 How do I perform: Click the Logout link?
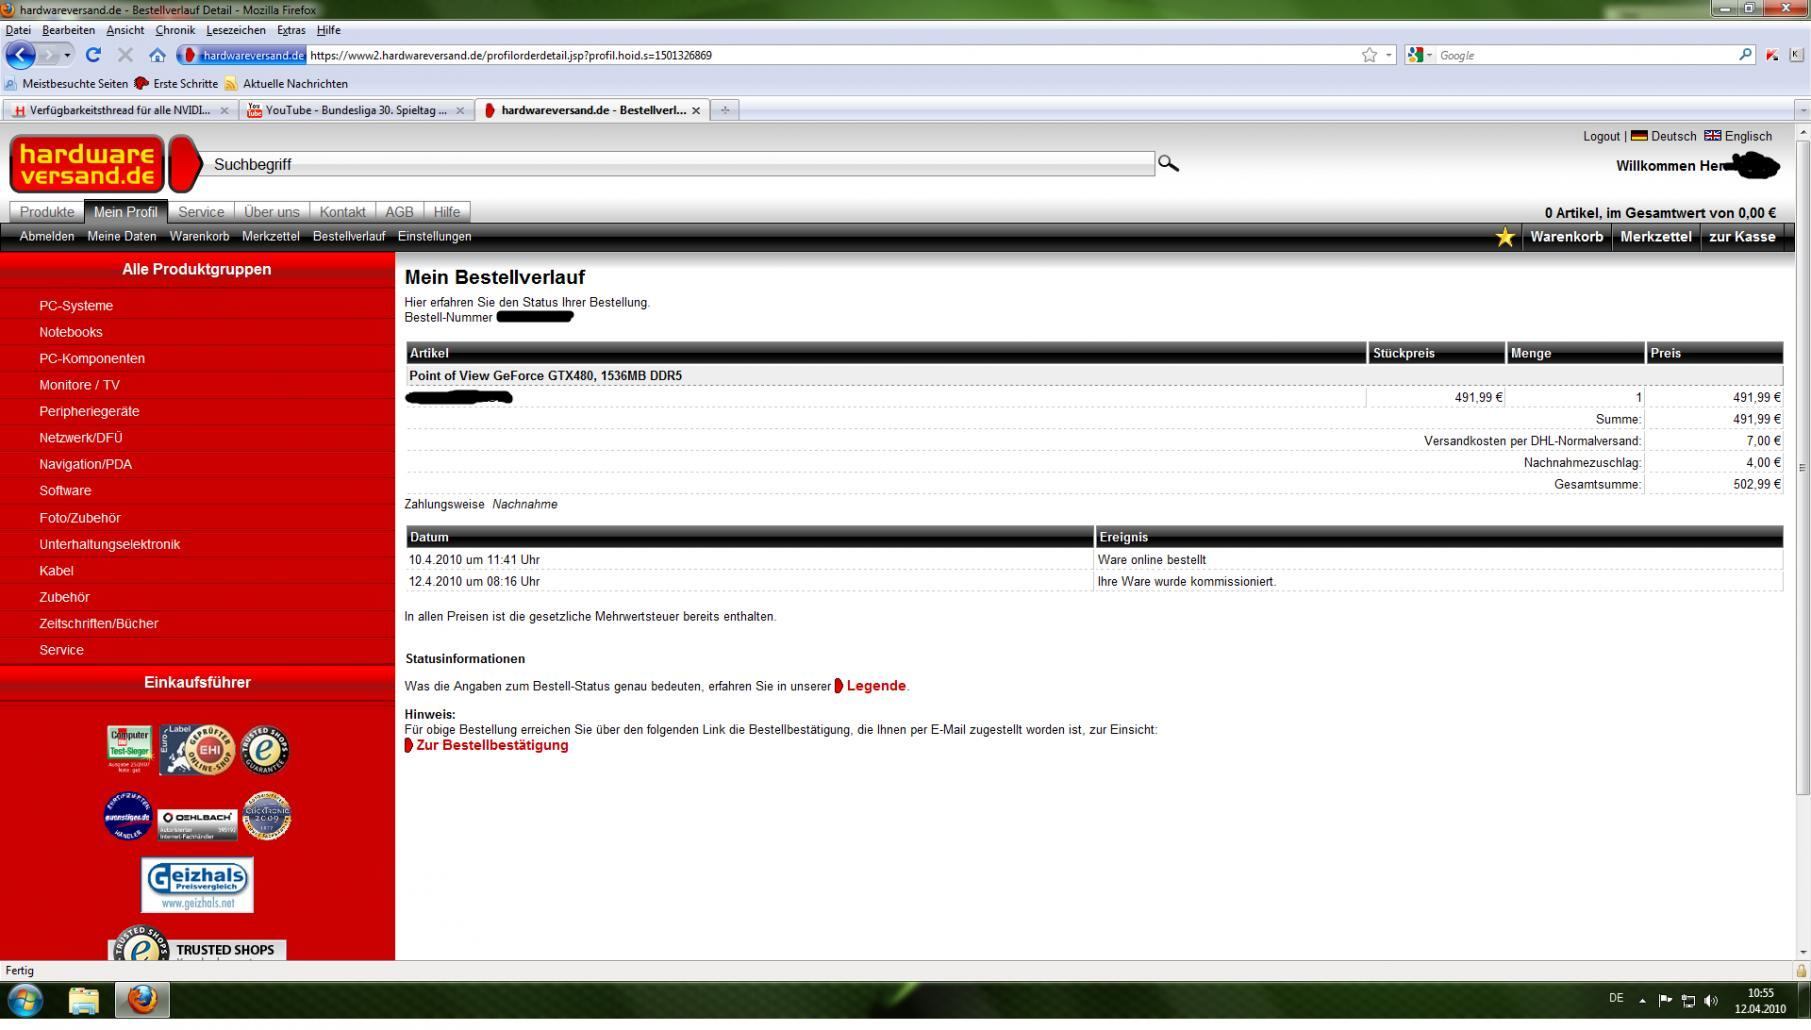(1601, 136)
